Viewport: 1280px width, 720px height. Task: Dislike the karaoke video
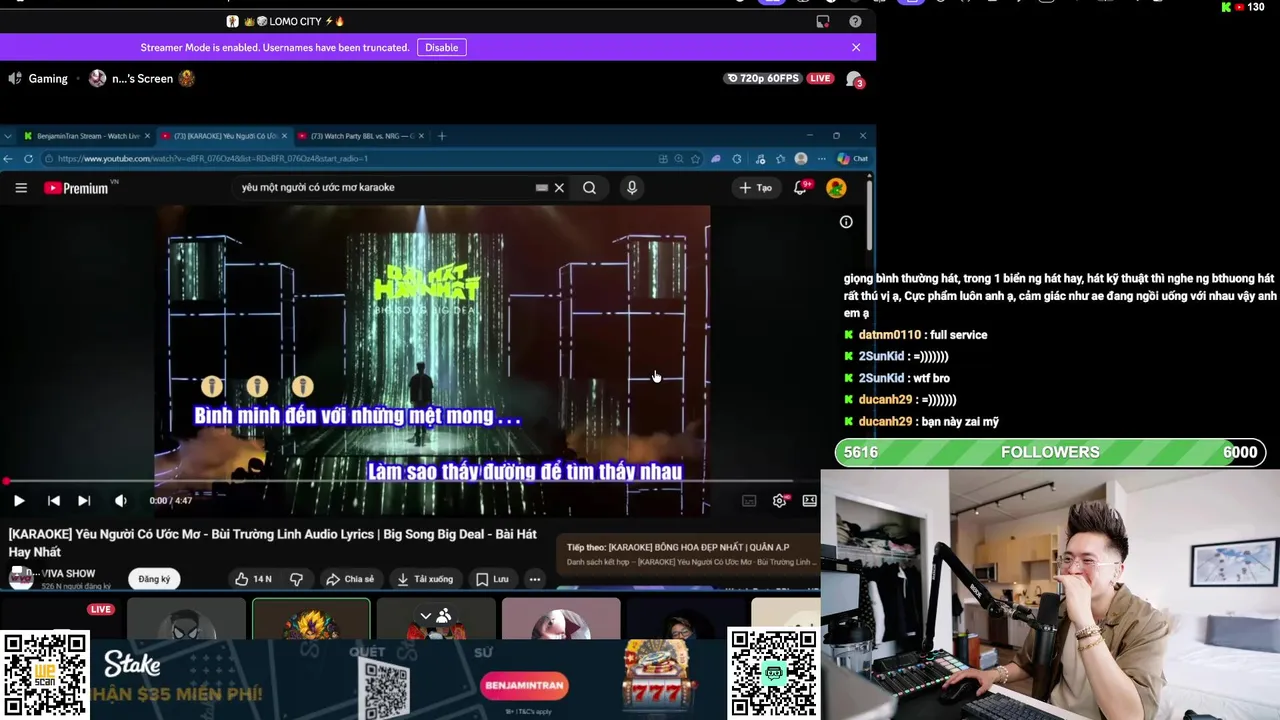click(296, 579)
